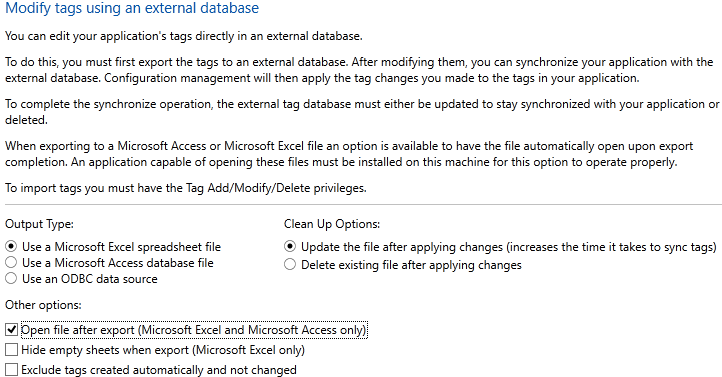Screen dimensions: 722x377
Task: Click the 'Output Type:' section label
Action: click(40, 224)
